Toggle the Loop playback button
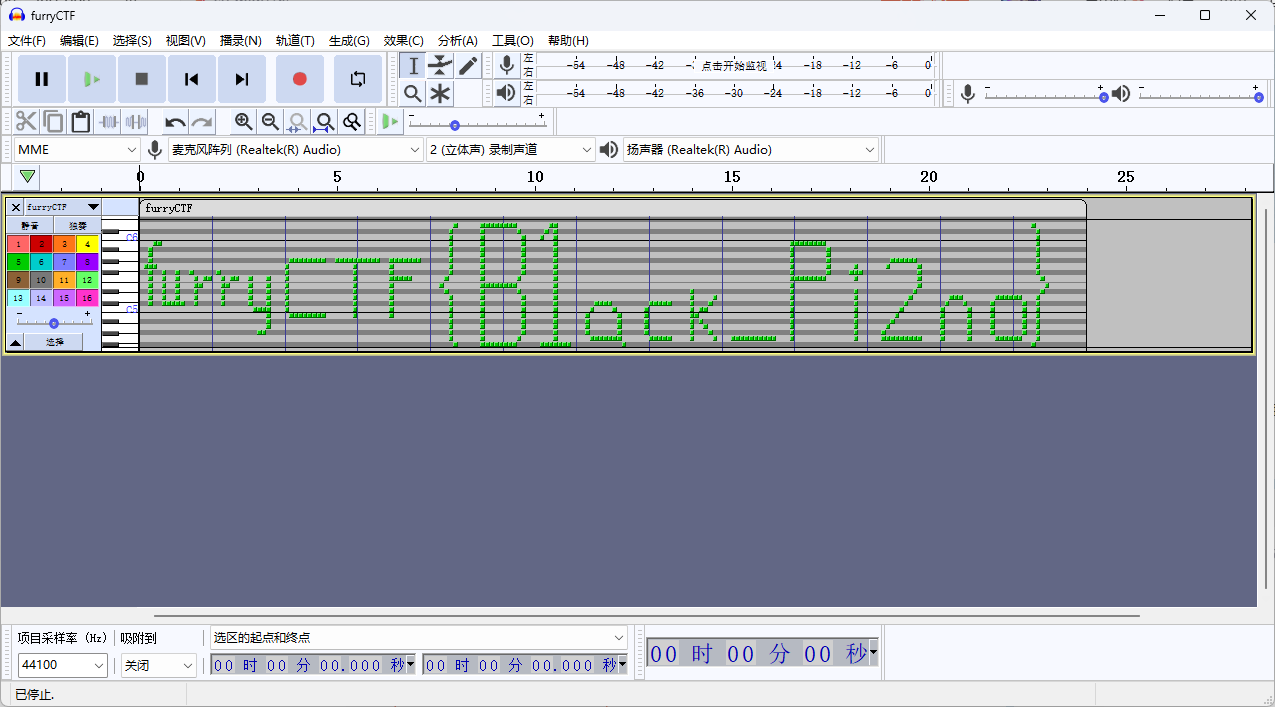The height and width of the screenshot is (707, 1275). tap(357, 79)
